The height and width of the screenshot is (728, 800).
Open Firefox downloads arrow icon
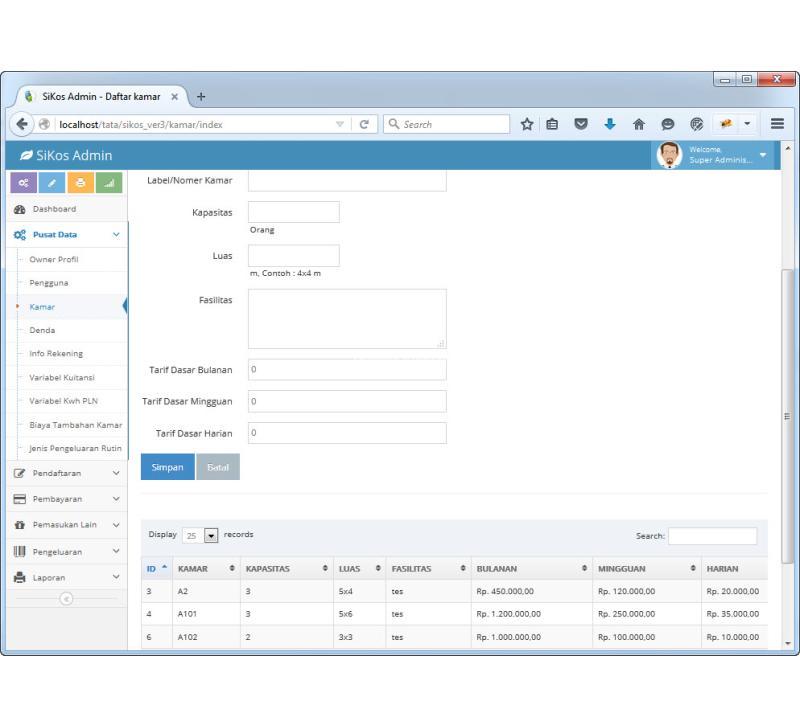point(610,125)
